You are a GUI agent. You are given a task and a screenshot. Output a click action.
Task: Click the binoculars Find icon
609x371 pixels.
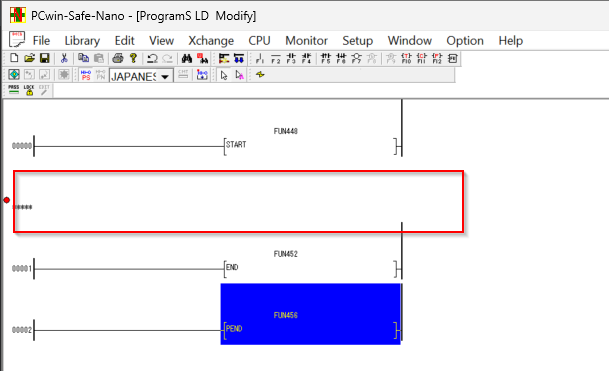tap(187, 58)
